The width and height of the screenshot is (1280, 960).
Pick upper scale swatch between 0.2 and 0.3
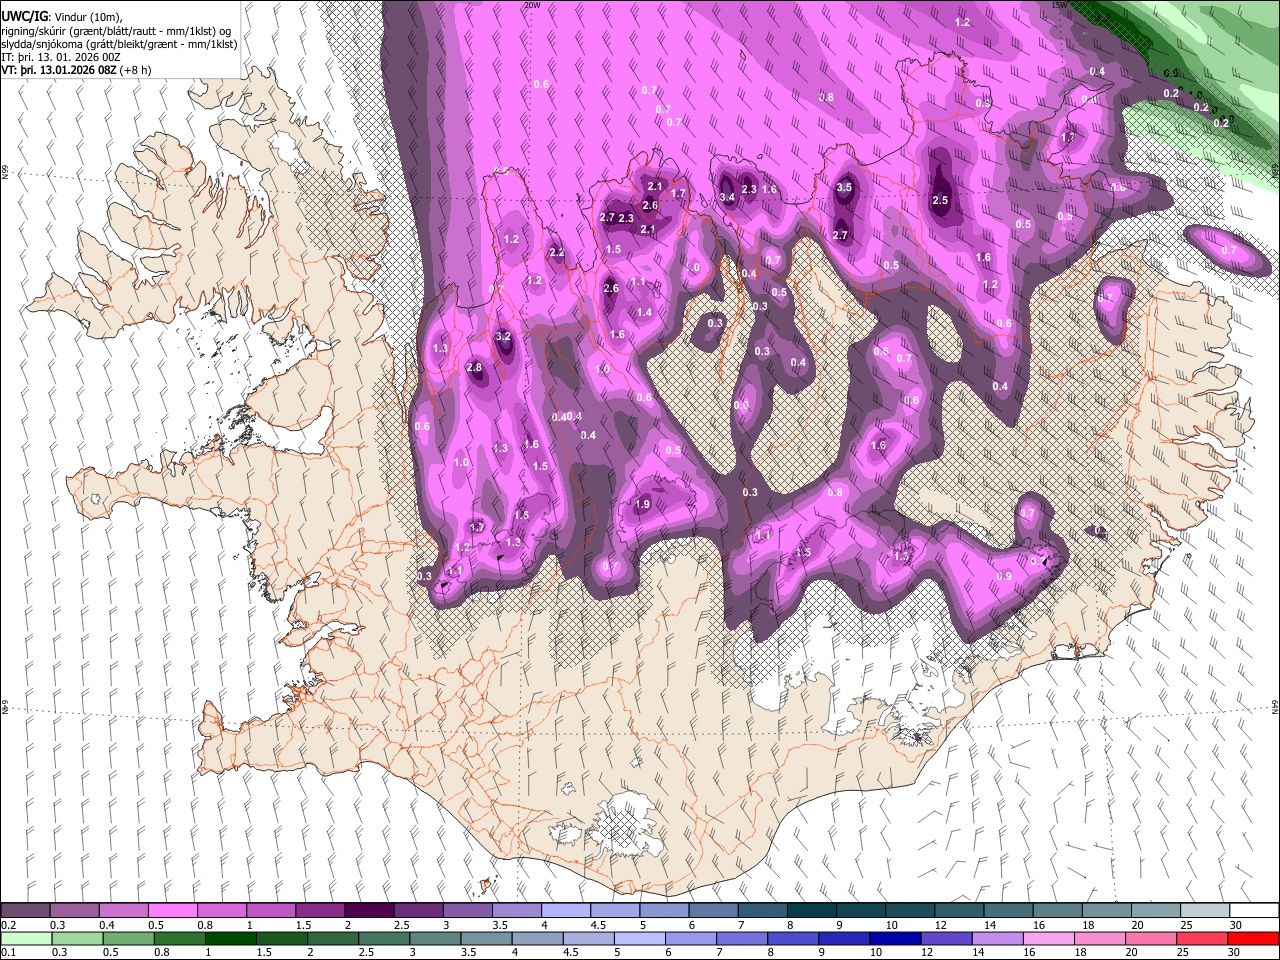[x=25, y=910]
